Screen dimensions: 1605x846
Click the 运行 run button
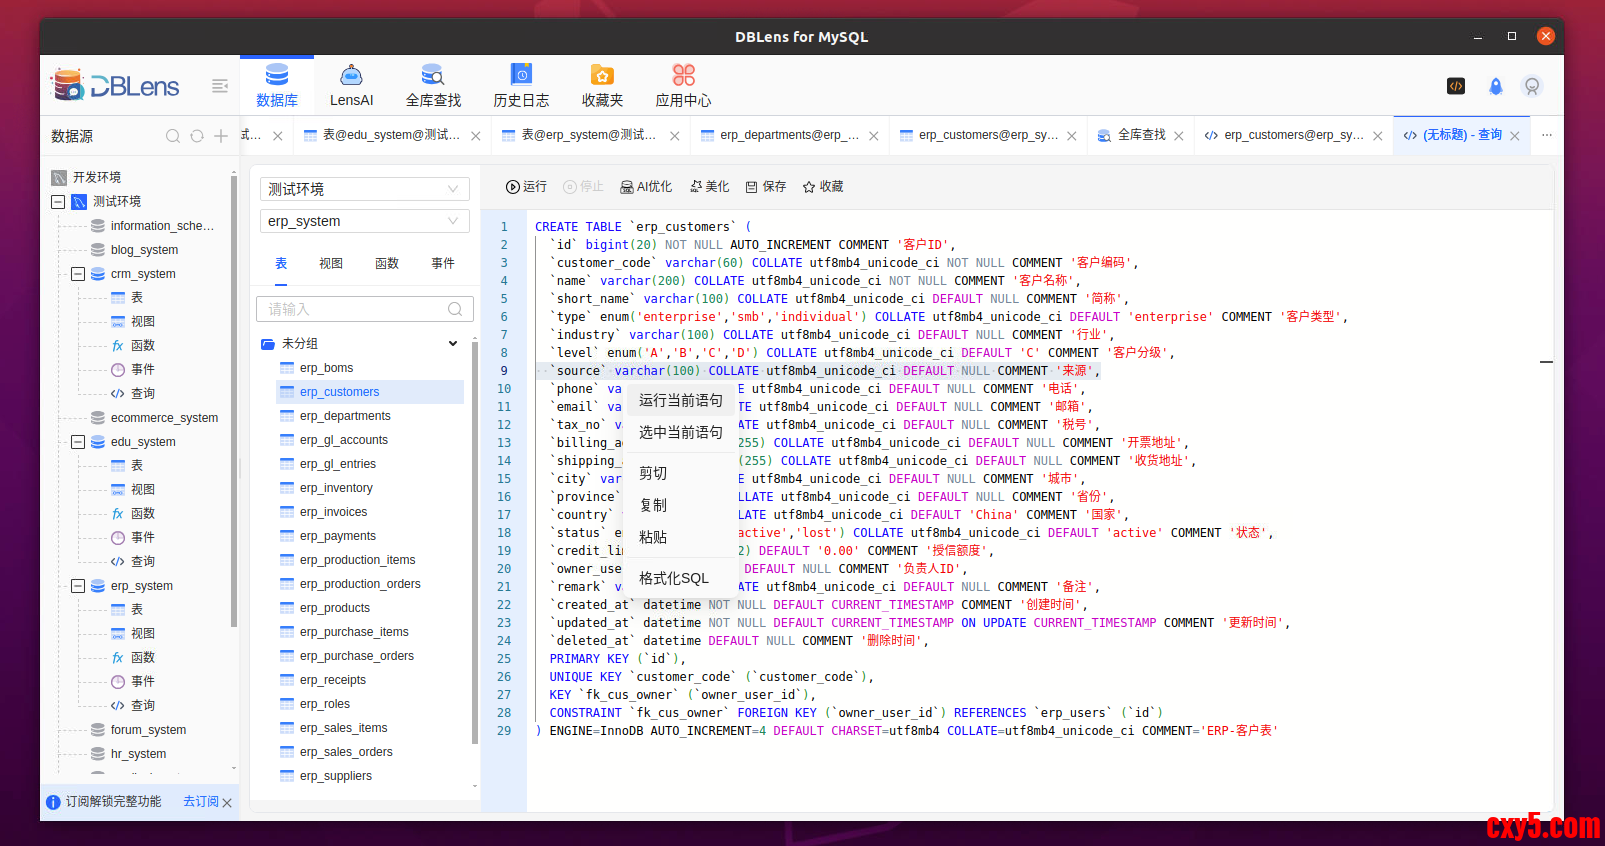point(527,187)
